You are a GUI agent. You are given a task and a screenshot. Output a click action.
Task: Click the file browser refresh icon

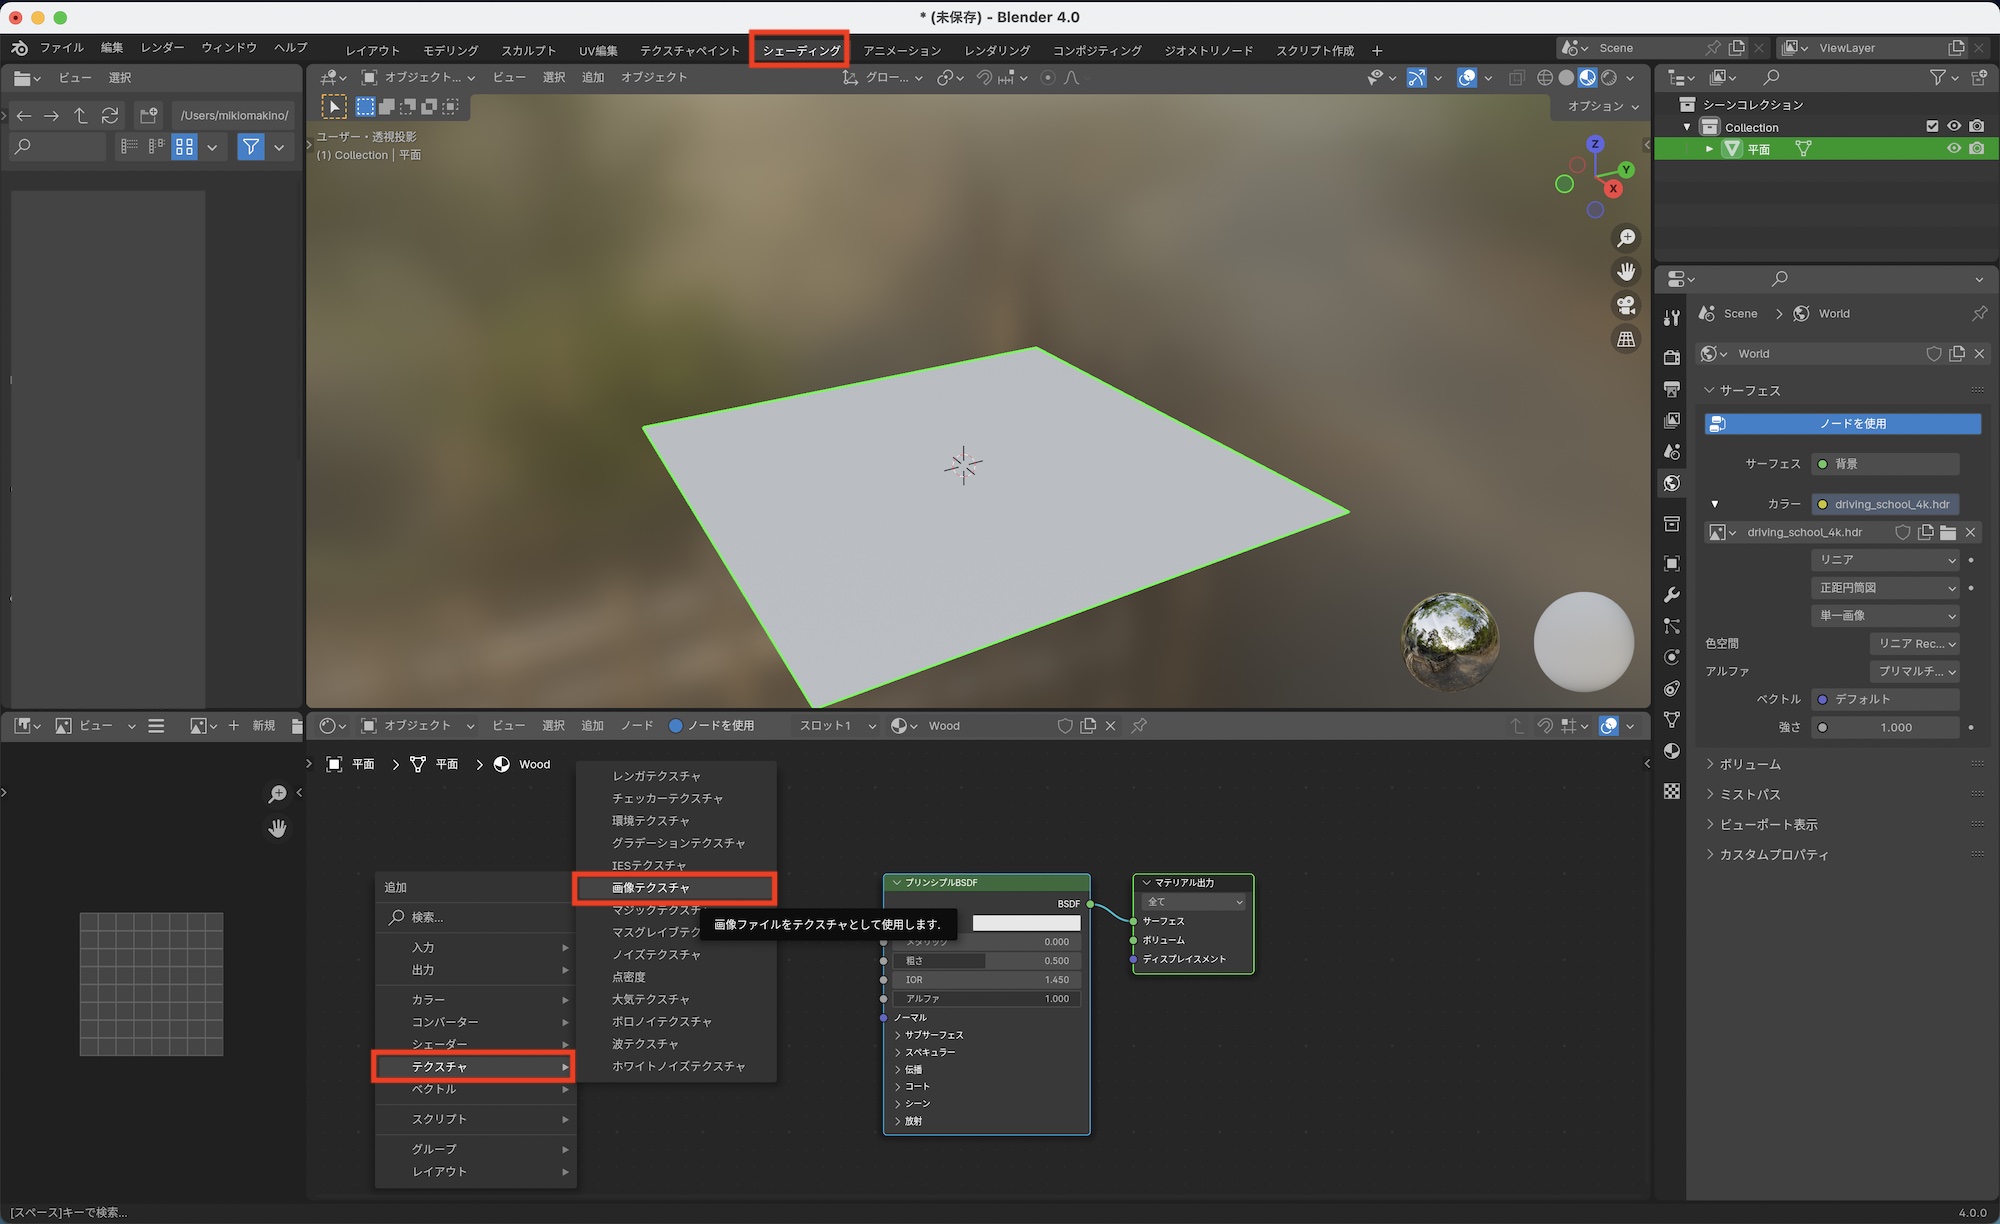click(110, 115)
